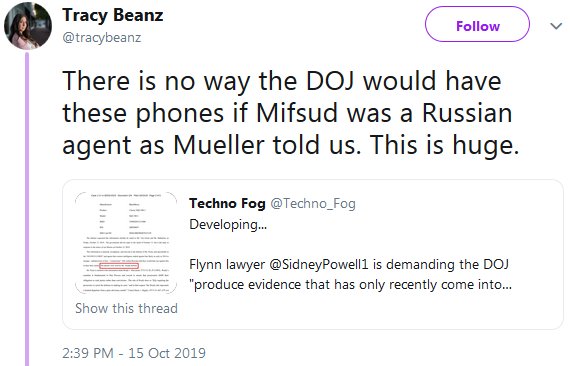Click the purple Follow button
570x366 pixels.
[477, 24]
